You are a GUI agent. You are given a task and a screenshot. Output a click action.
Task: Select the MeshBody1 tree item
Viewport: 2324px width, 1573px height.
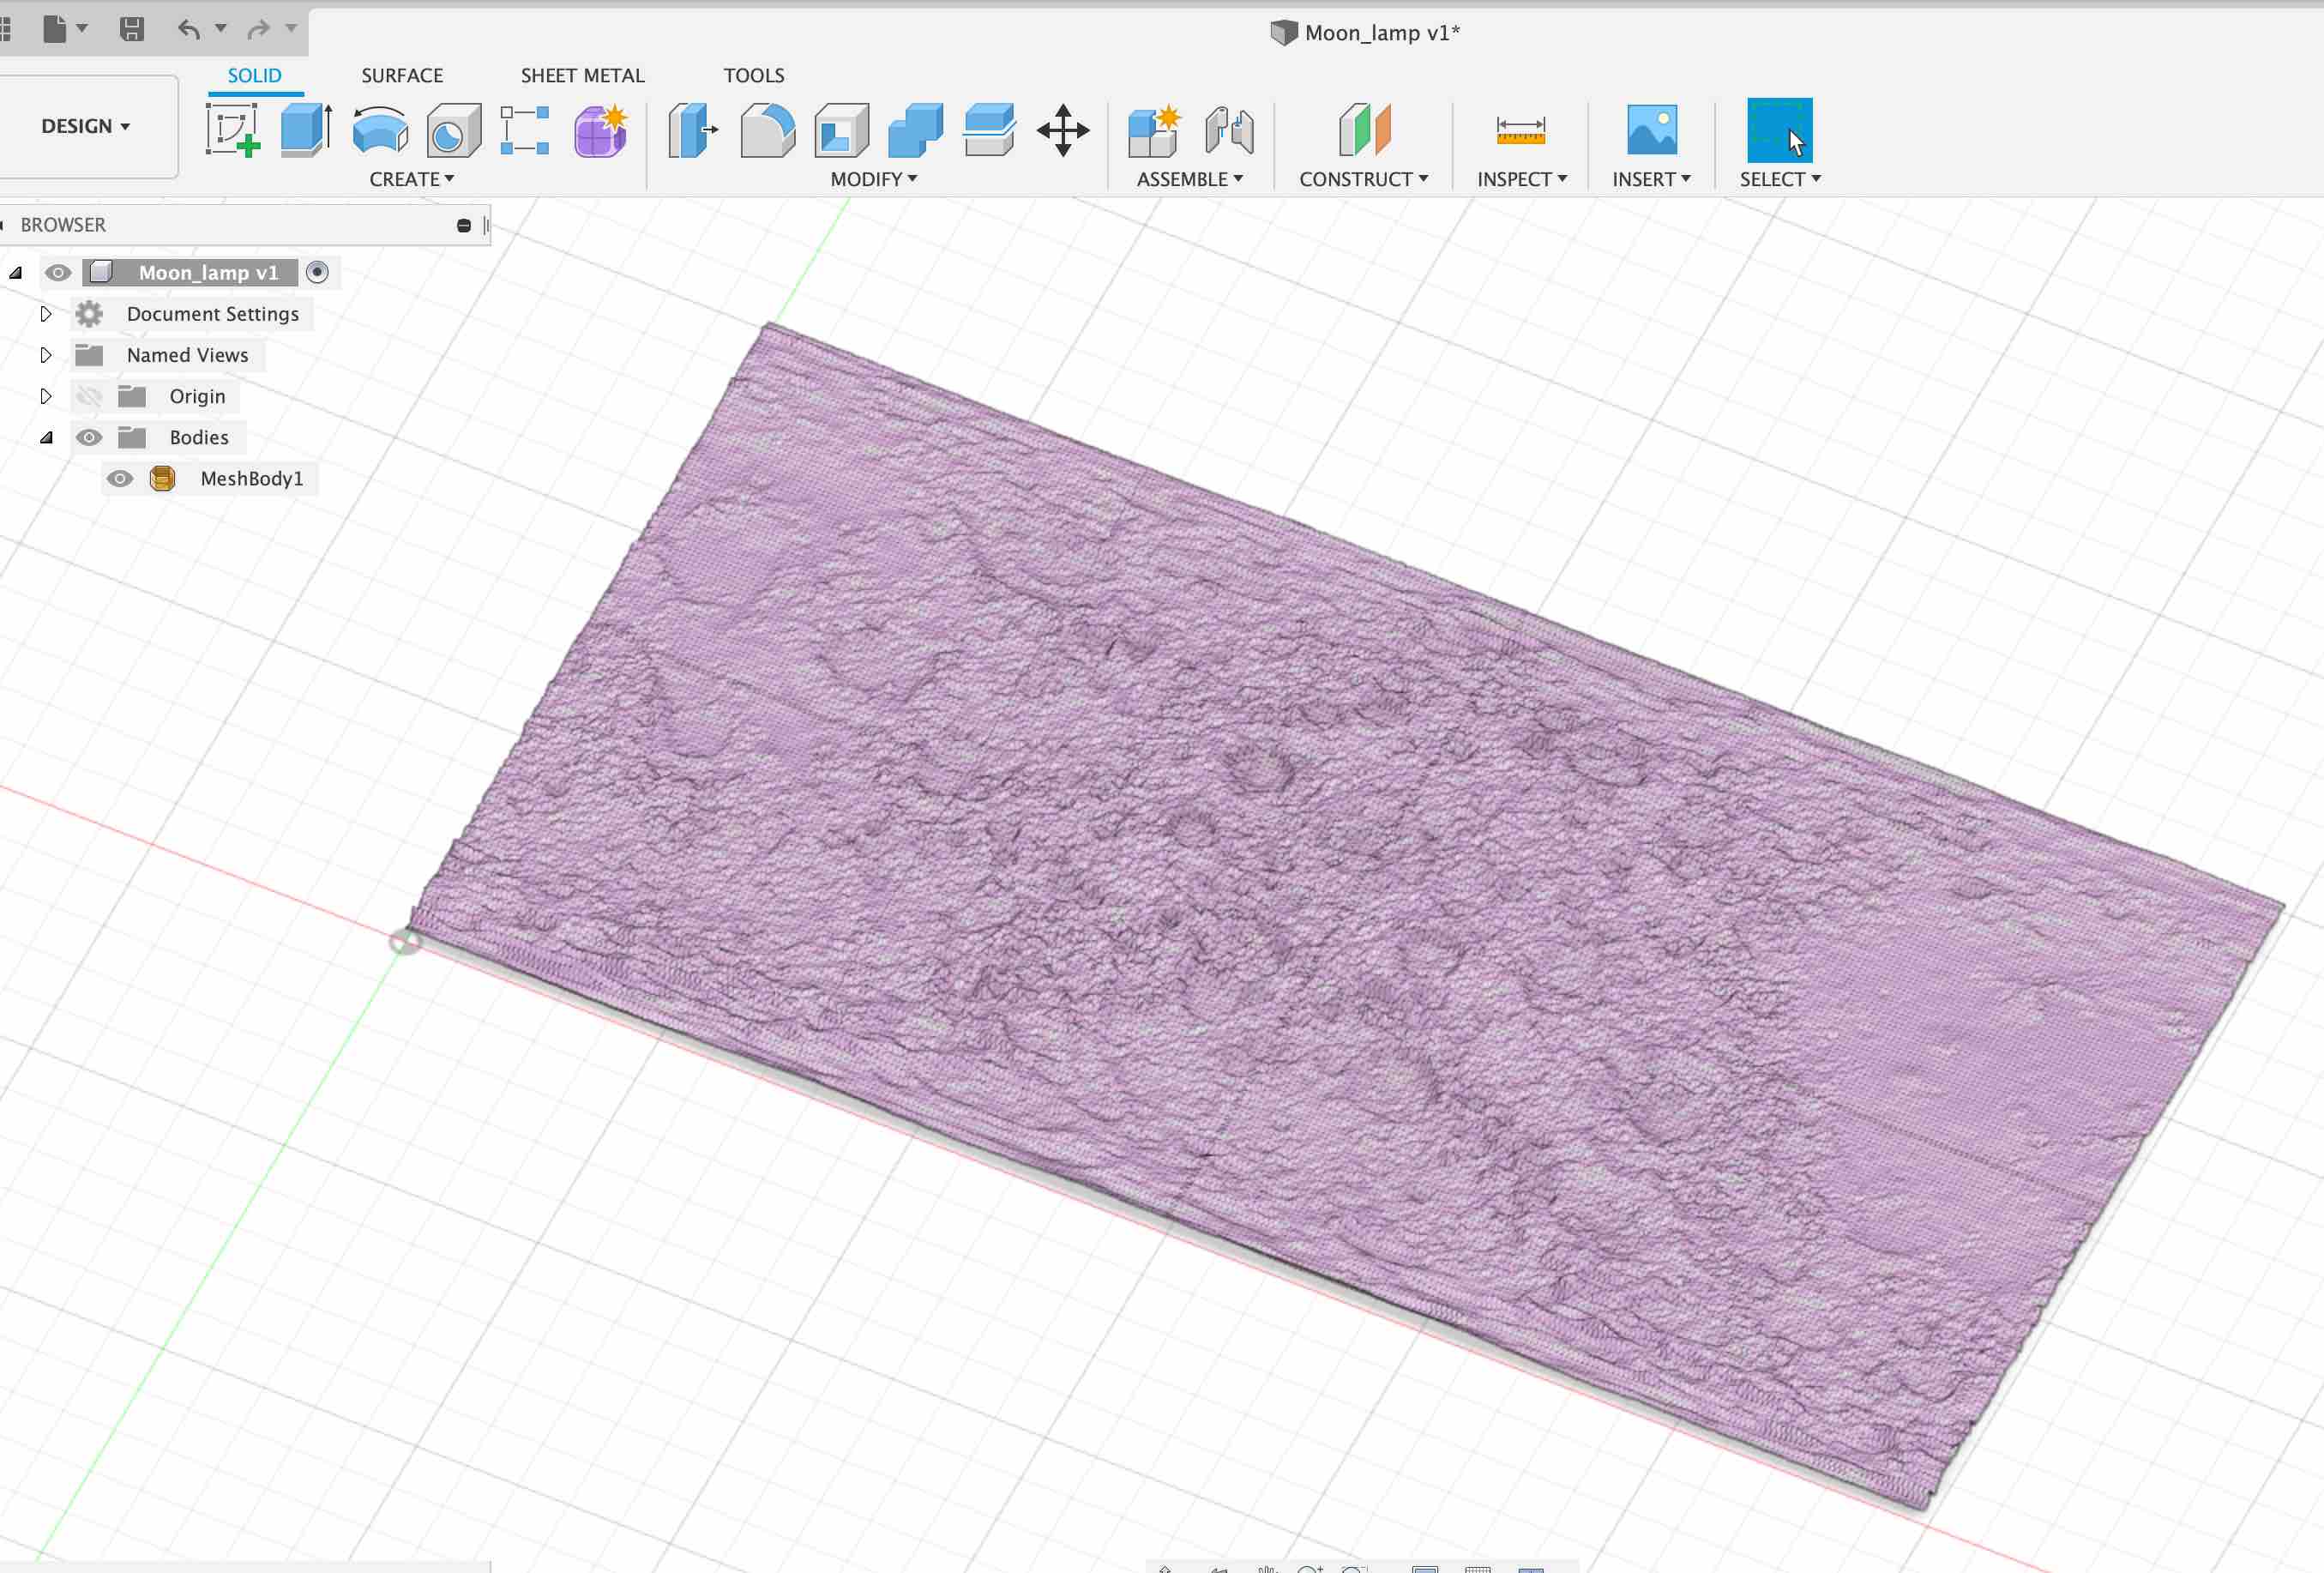[251, 478]
